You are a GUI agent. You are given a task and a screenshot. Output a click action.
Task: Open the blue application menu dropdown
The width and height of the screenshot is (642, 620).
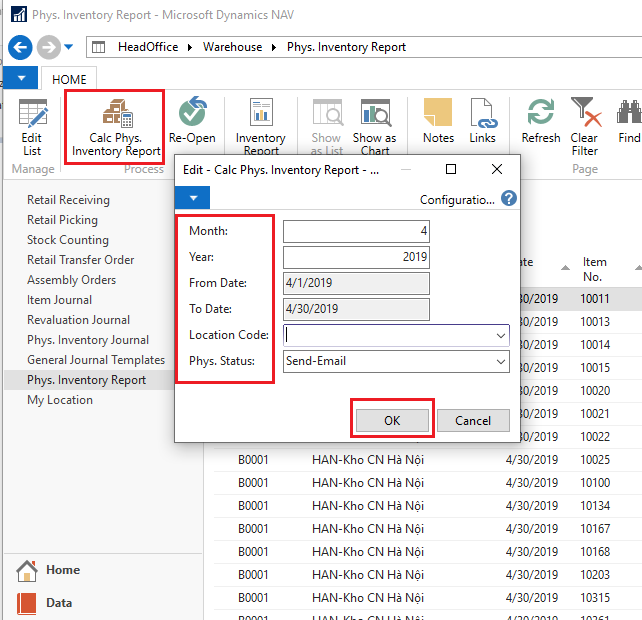tap(21, 78)
